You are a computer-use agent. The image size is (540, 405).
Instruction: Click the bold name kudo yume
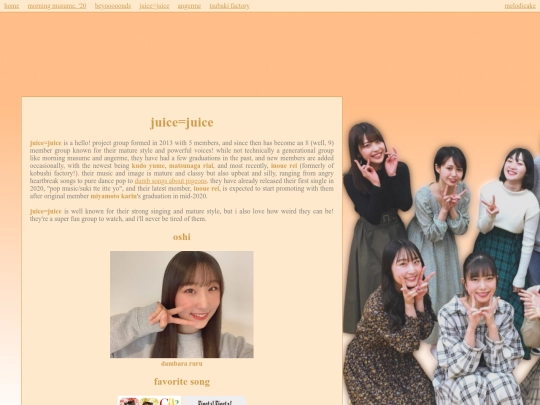pos(148,166)
